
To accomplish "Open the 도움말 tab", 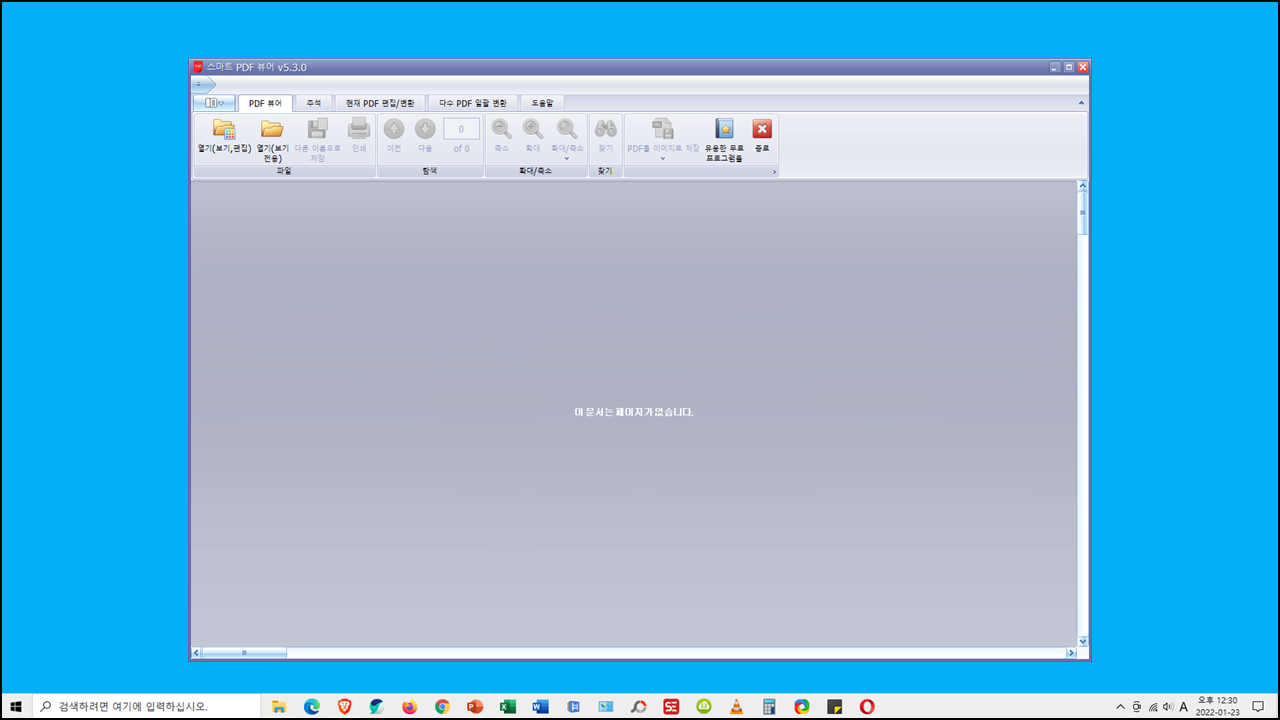I will (542, 103).
